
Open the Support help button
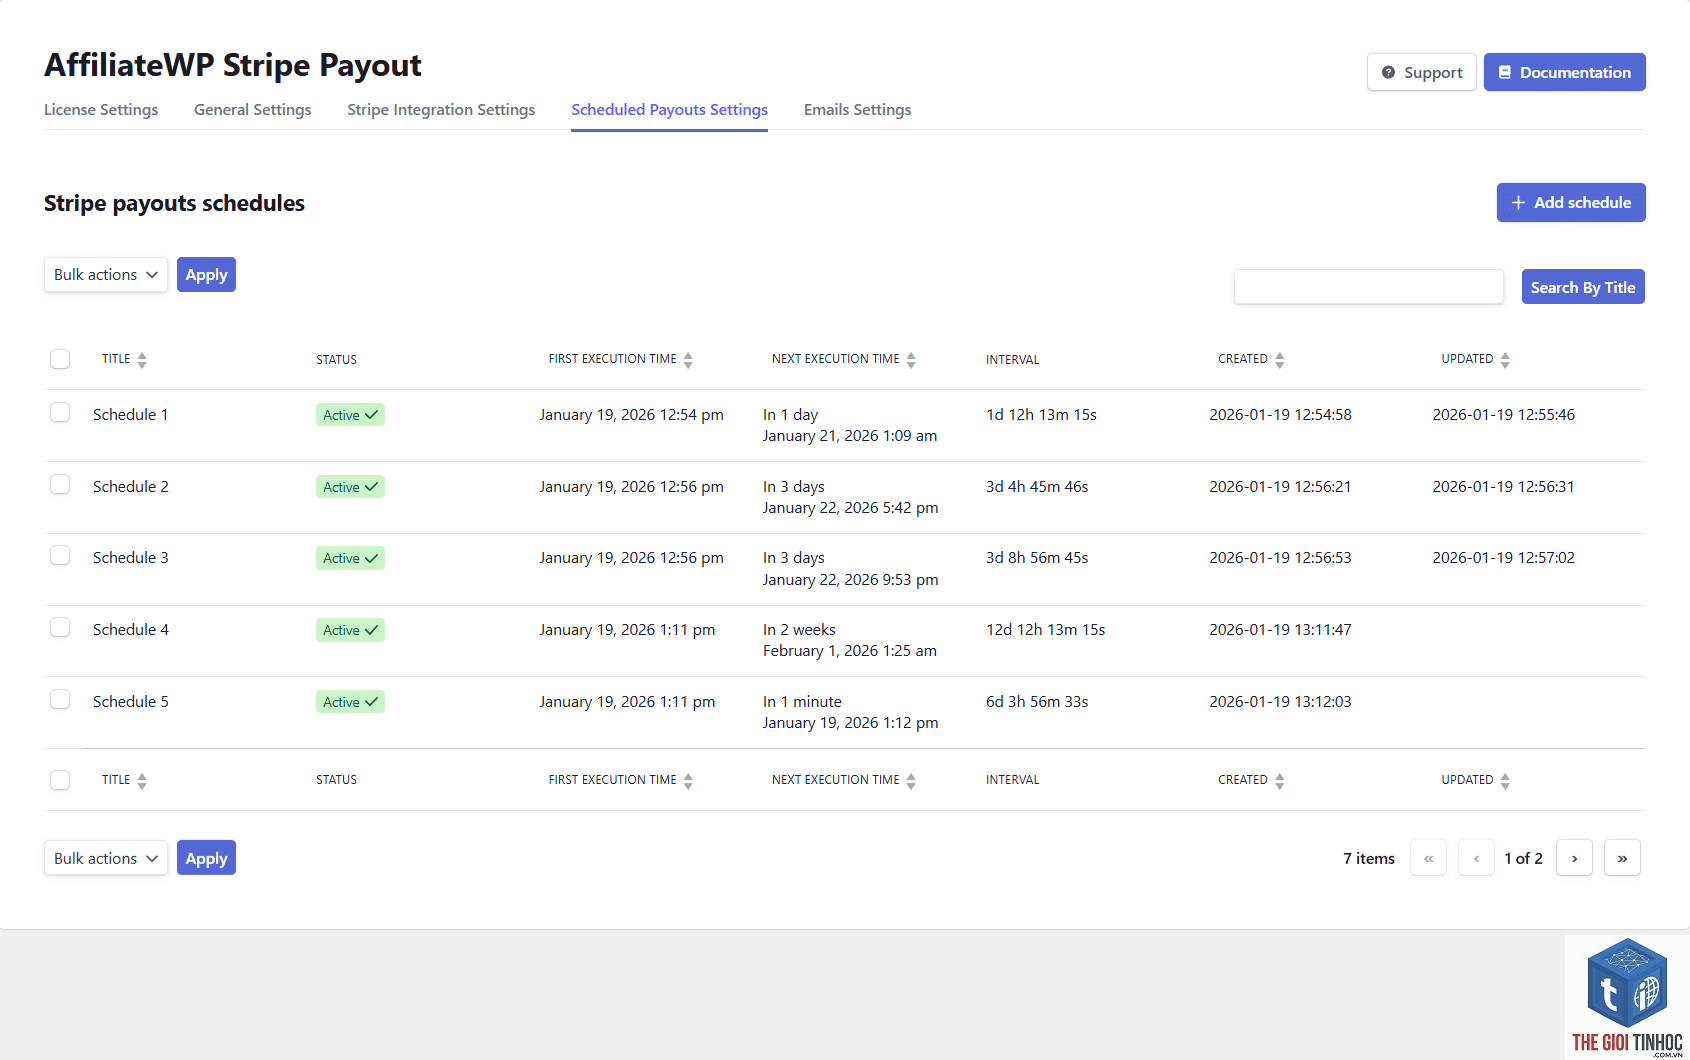coord(1421,72)
